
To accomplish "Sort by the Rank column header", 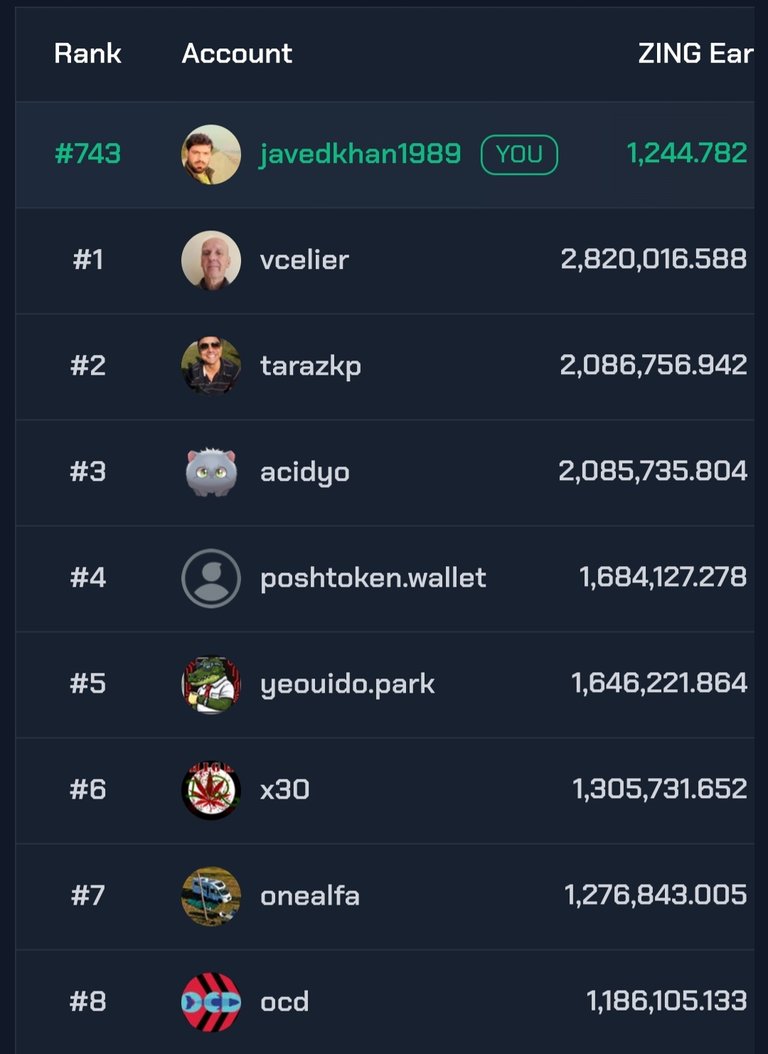I will pyautogui.click(x=87, y=54).
